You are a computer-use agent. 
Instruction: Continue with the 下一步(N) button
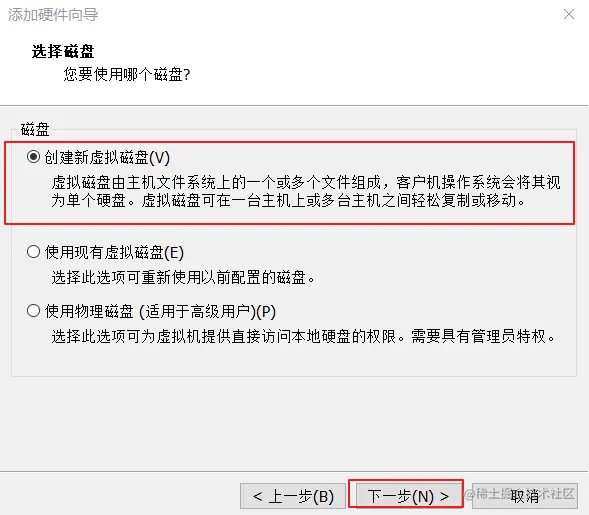pos(407,496)
